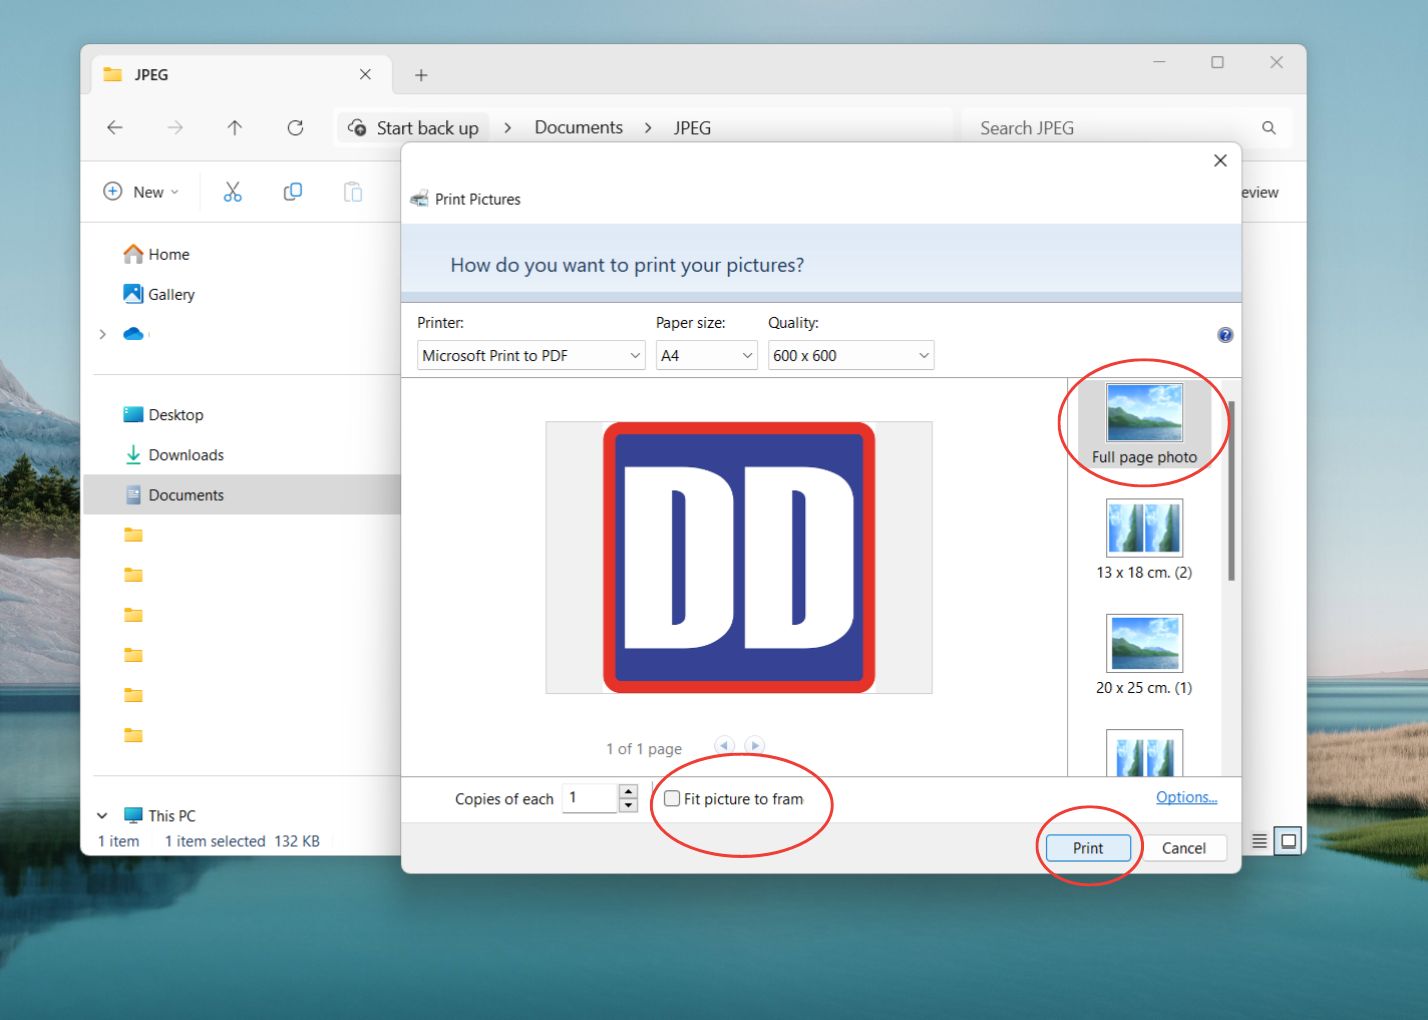The width and height of the screenshot is (1428, 1020).
Task: Click the Start back up button
Action: point(413,128)
